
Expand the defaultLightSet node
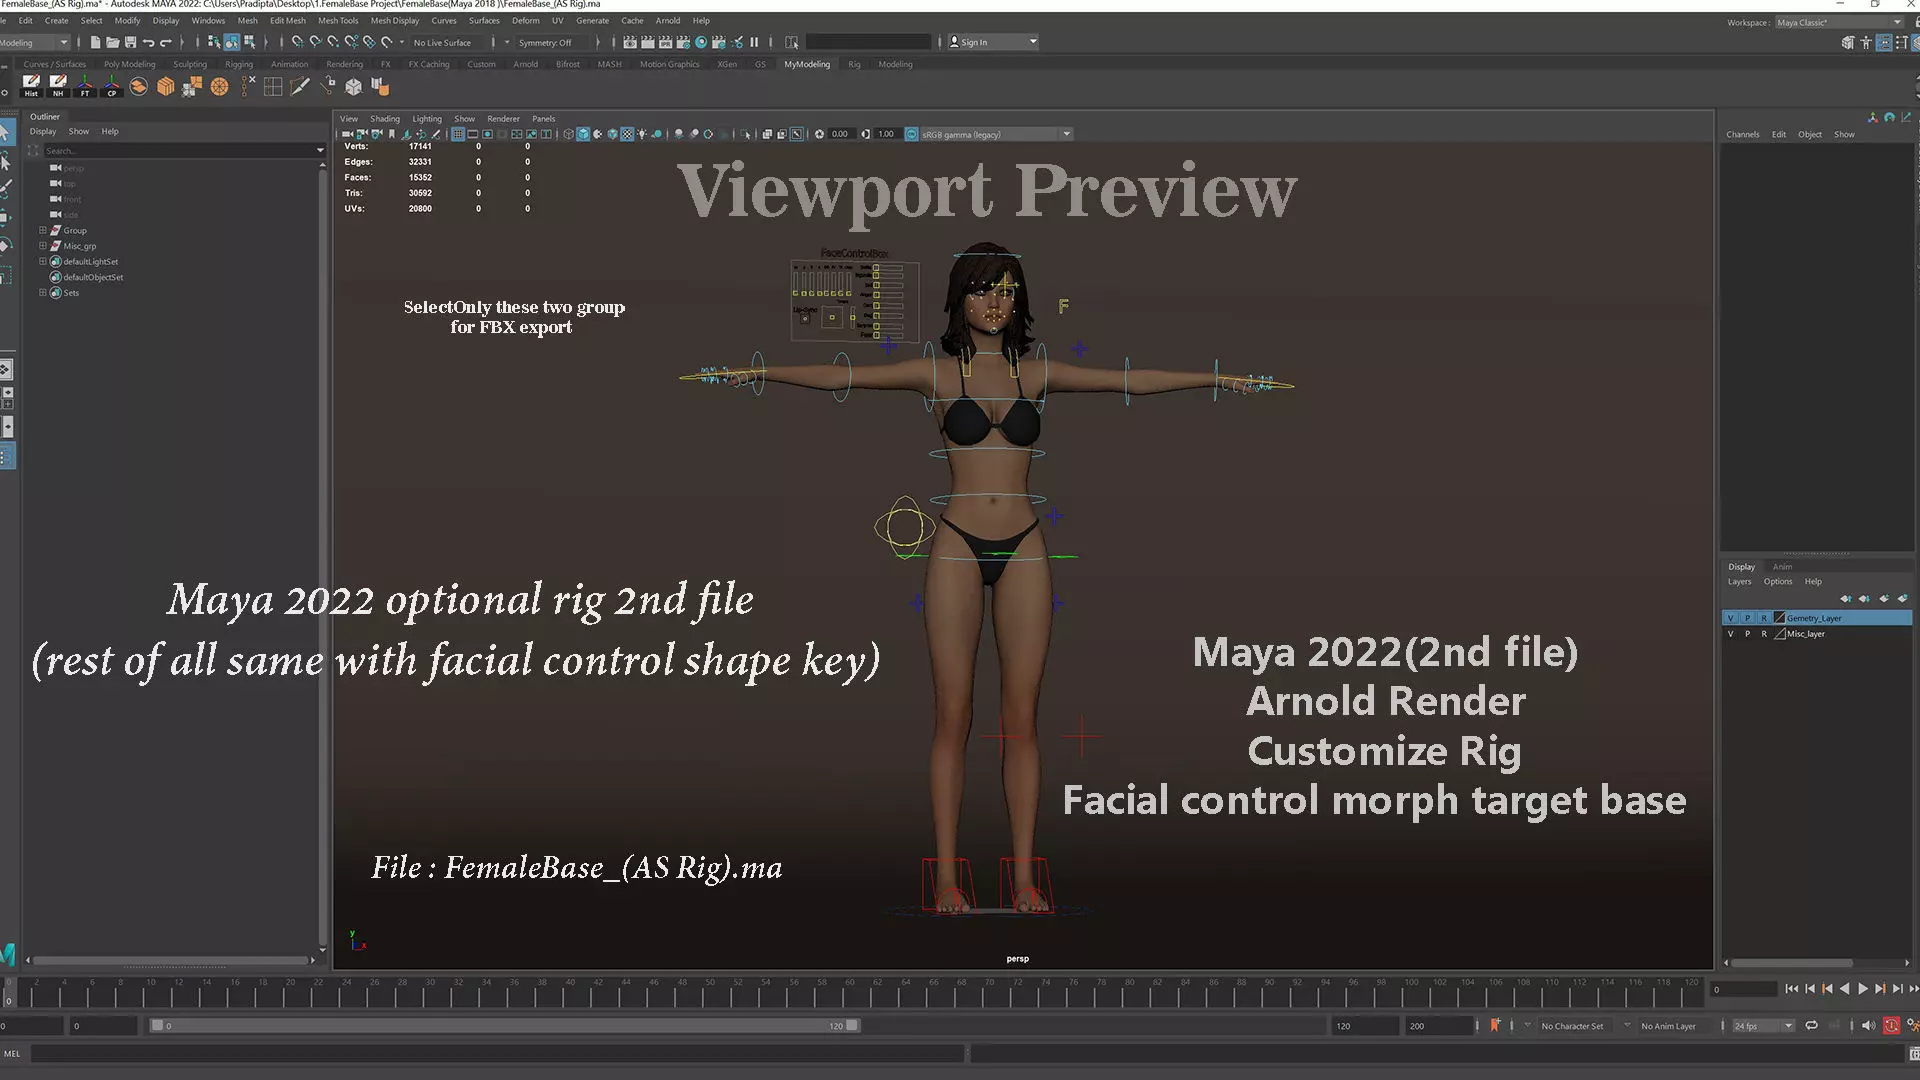coord(43,261)
